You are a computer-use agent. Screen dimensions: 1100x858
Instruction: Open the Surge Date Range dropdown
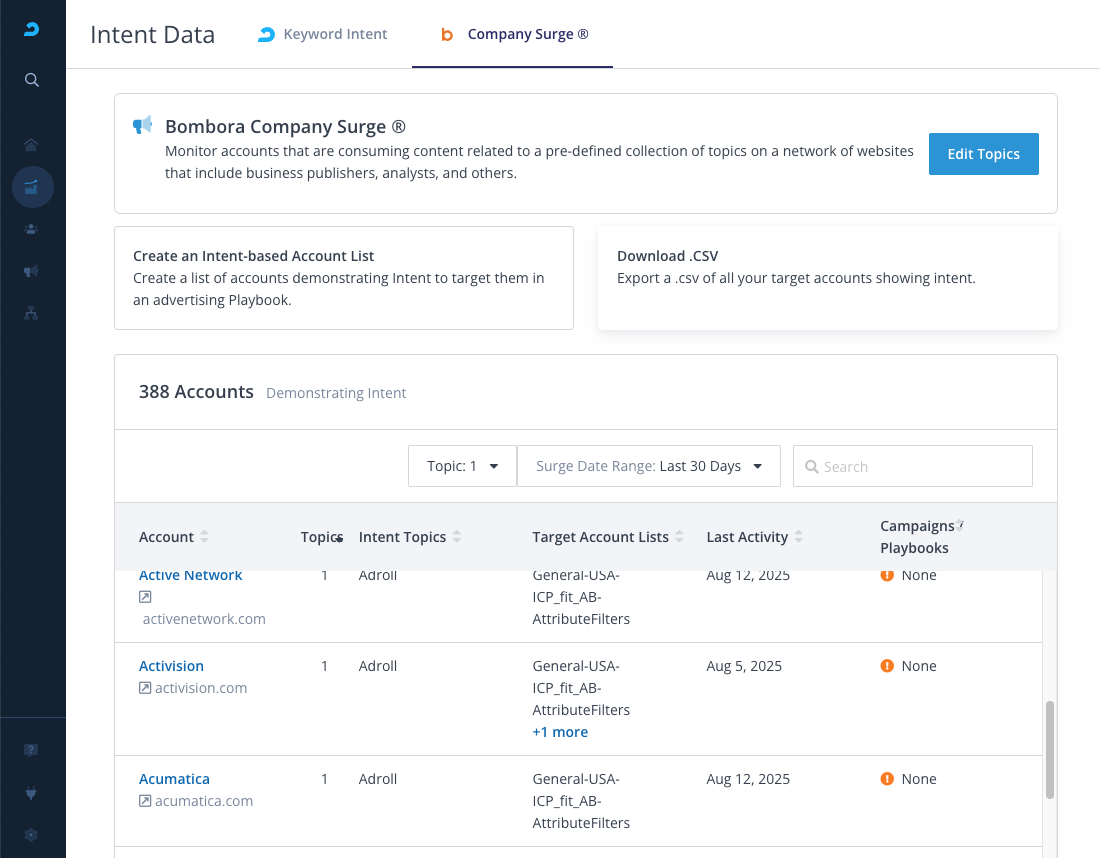click(x=648, y=466)
